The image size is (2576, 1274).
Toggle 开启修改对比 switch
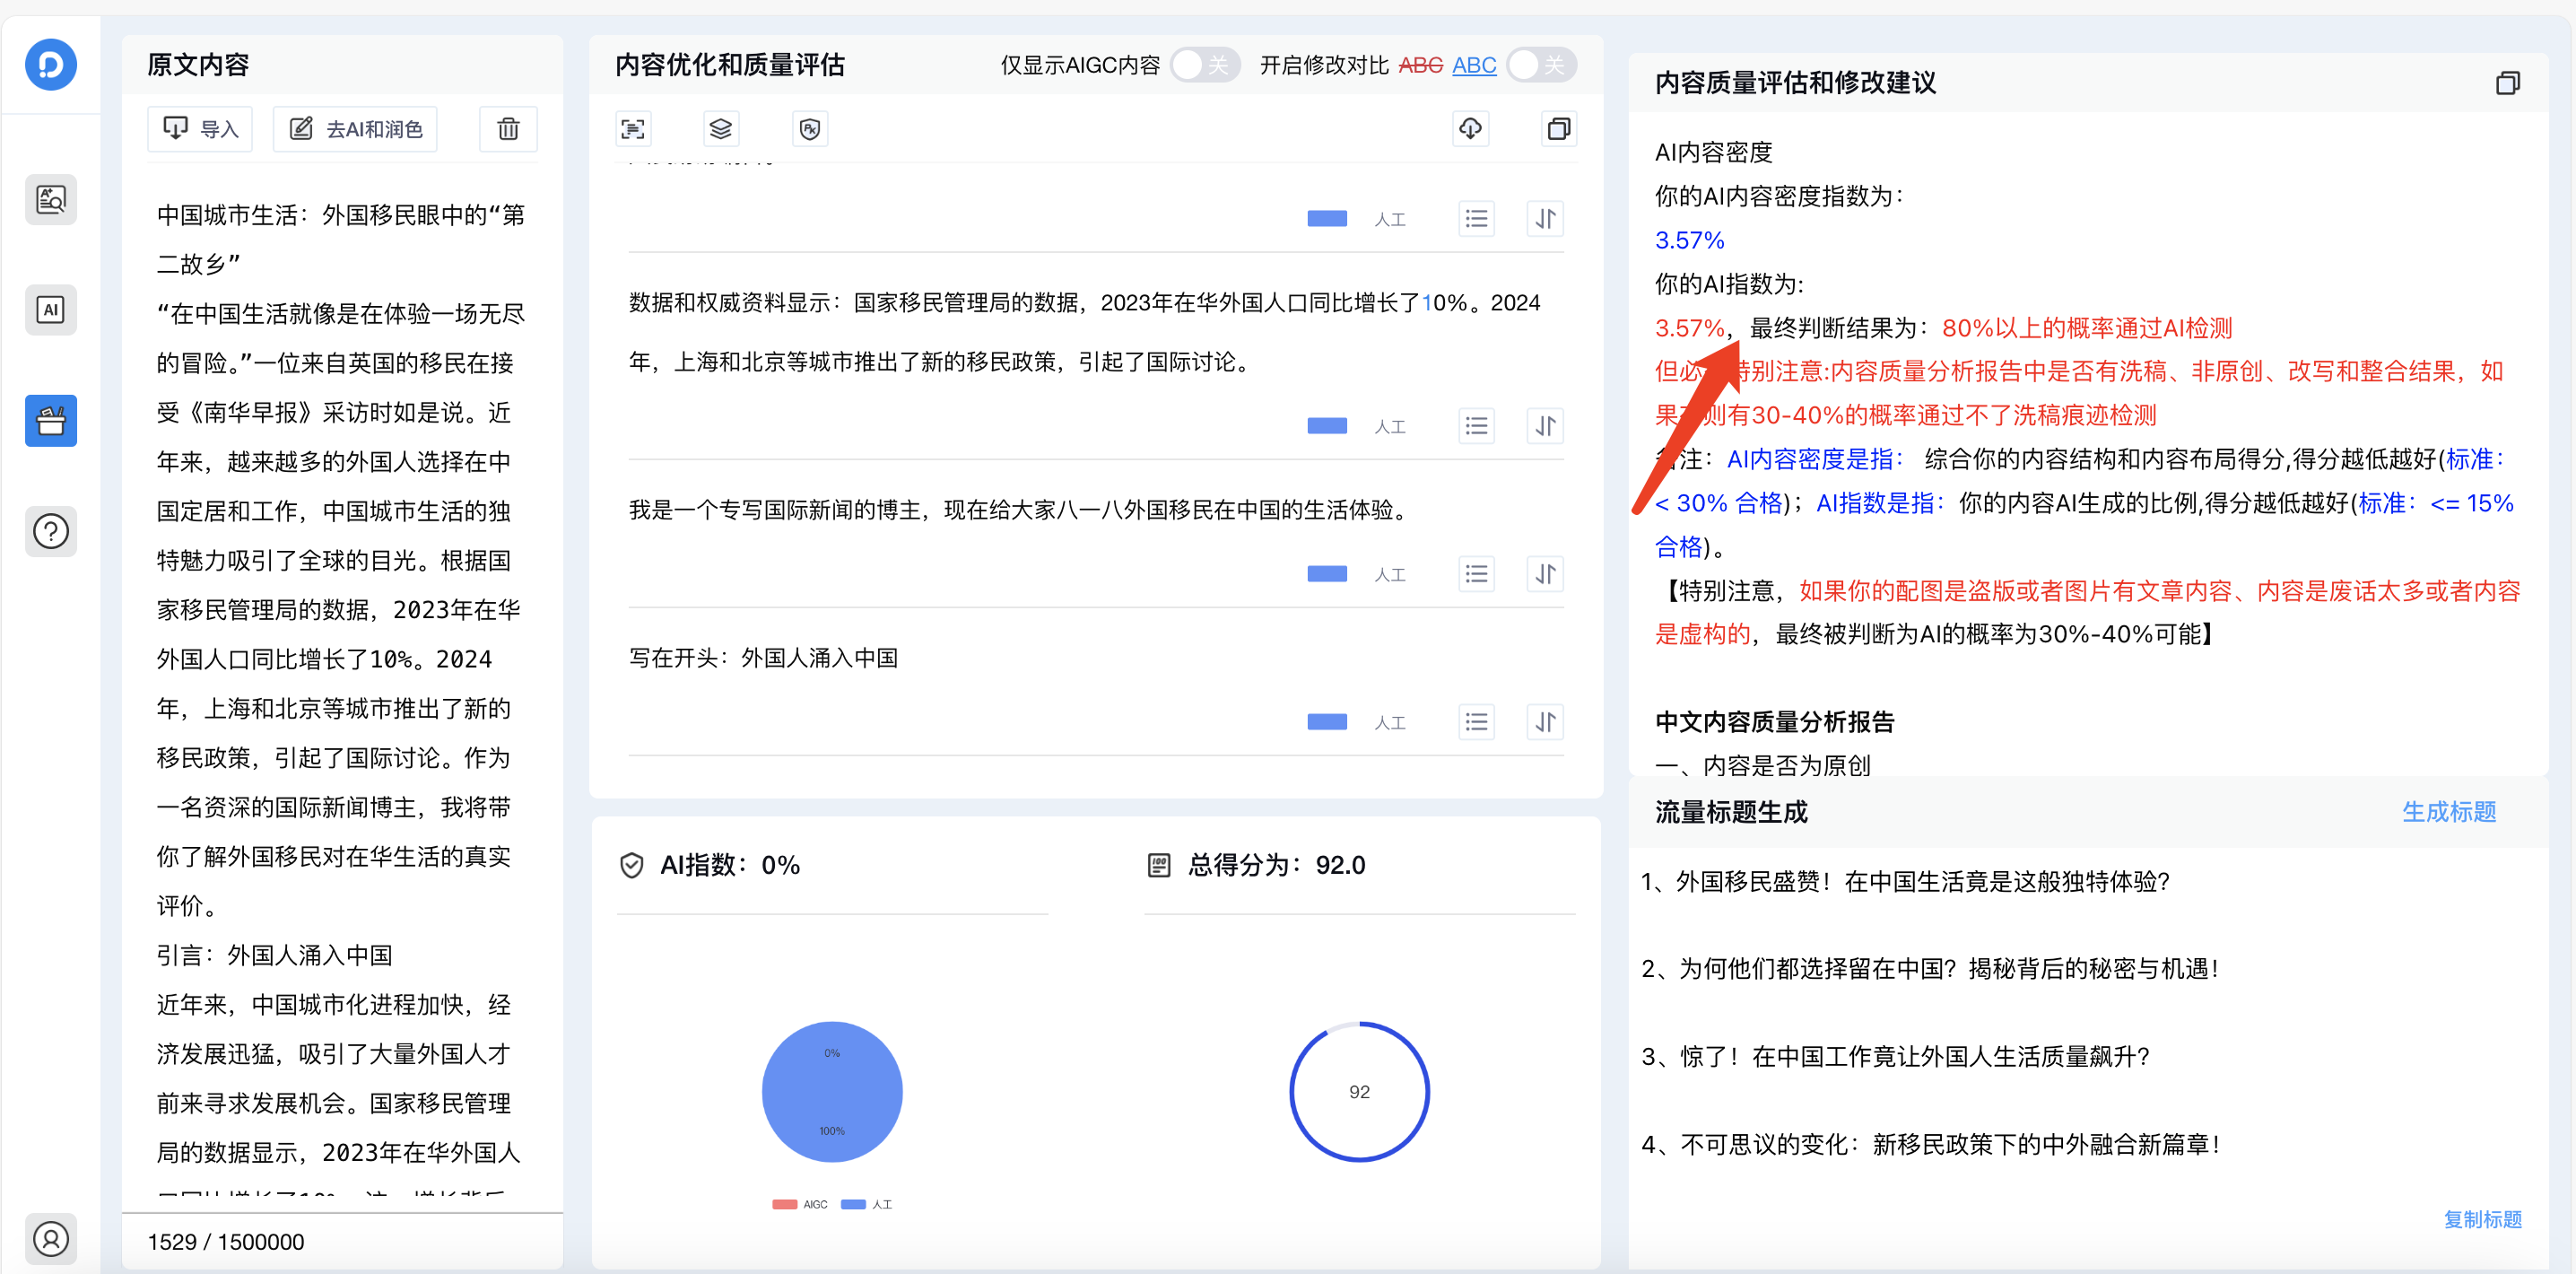click(x=1541, y=66)
